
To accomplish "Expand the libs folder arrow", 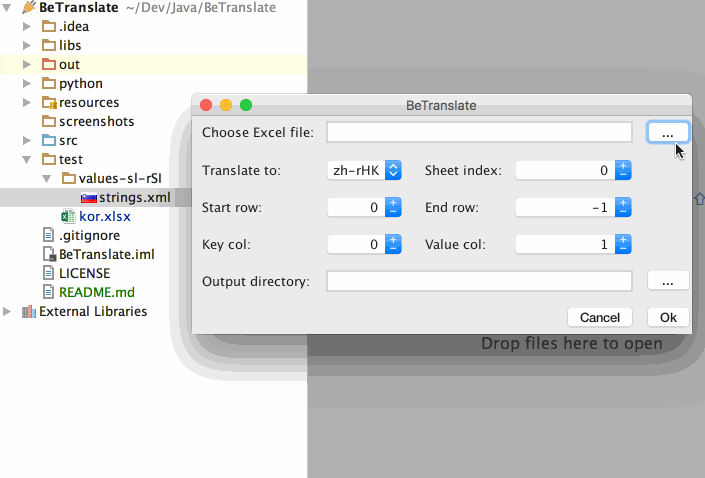I will [x=27, y=45].
